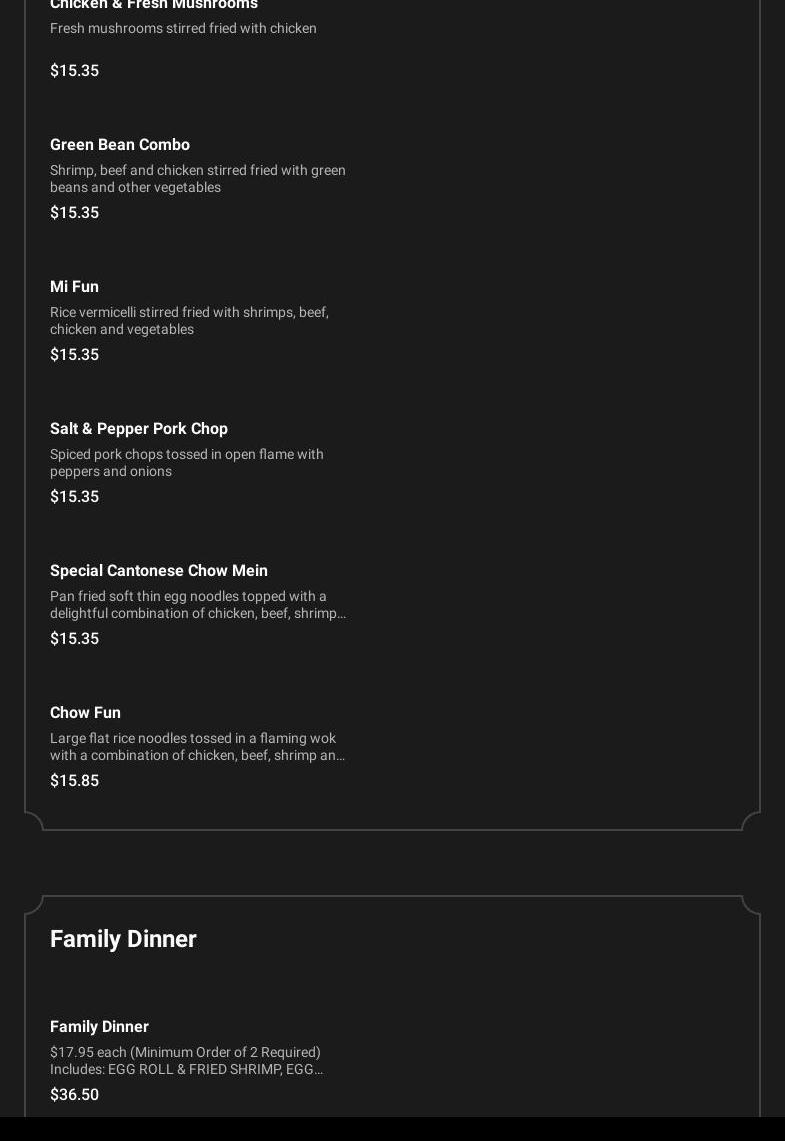Viewport: 785px width, 1141px height.
Task: Open the Green Bean Combo menu item
Action: [x=120, y=144]
